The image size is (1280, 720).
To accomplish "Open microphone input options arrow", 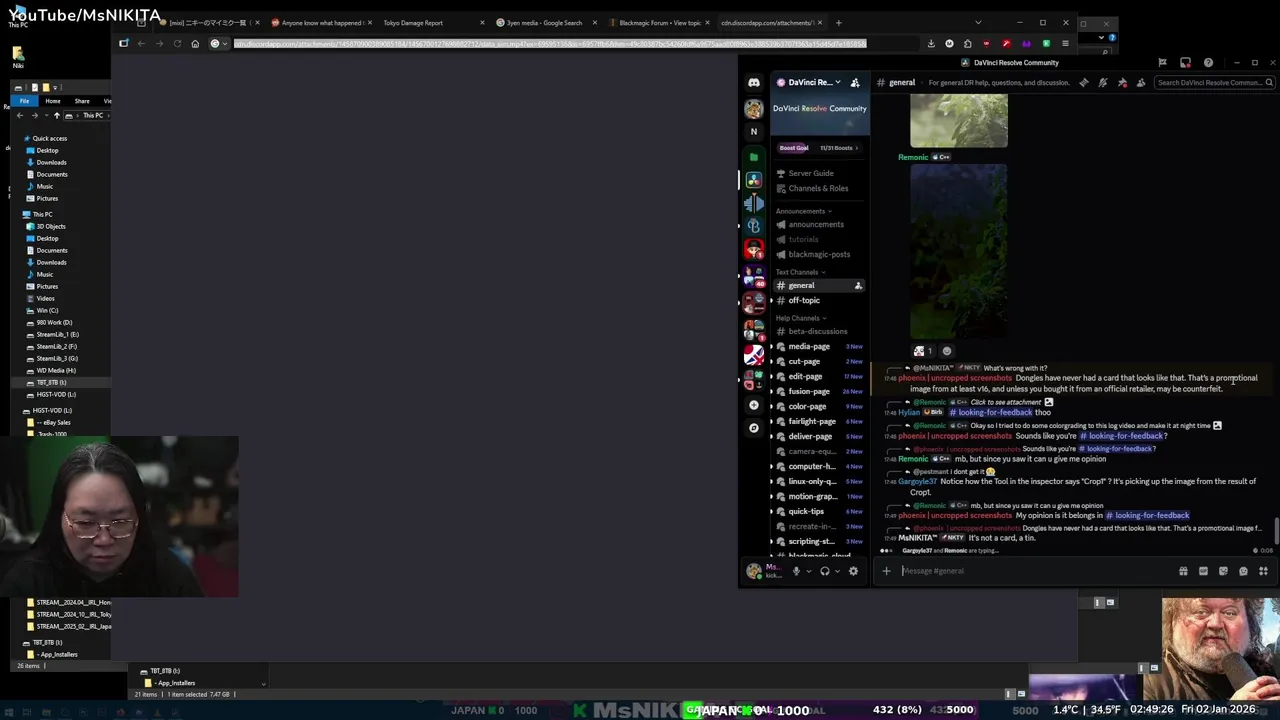I will [808, 571].
